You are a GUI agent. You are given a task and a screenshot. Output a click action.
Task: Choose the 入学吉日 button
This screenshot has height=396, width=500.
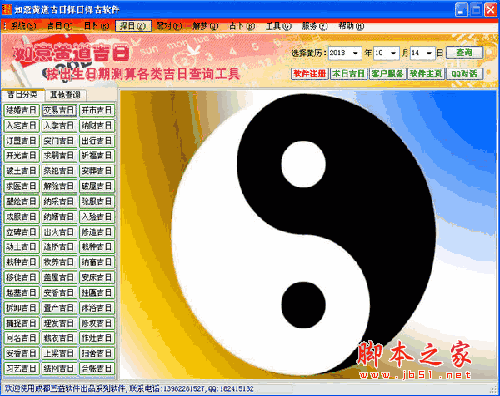pos(59,126)
